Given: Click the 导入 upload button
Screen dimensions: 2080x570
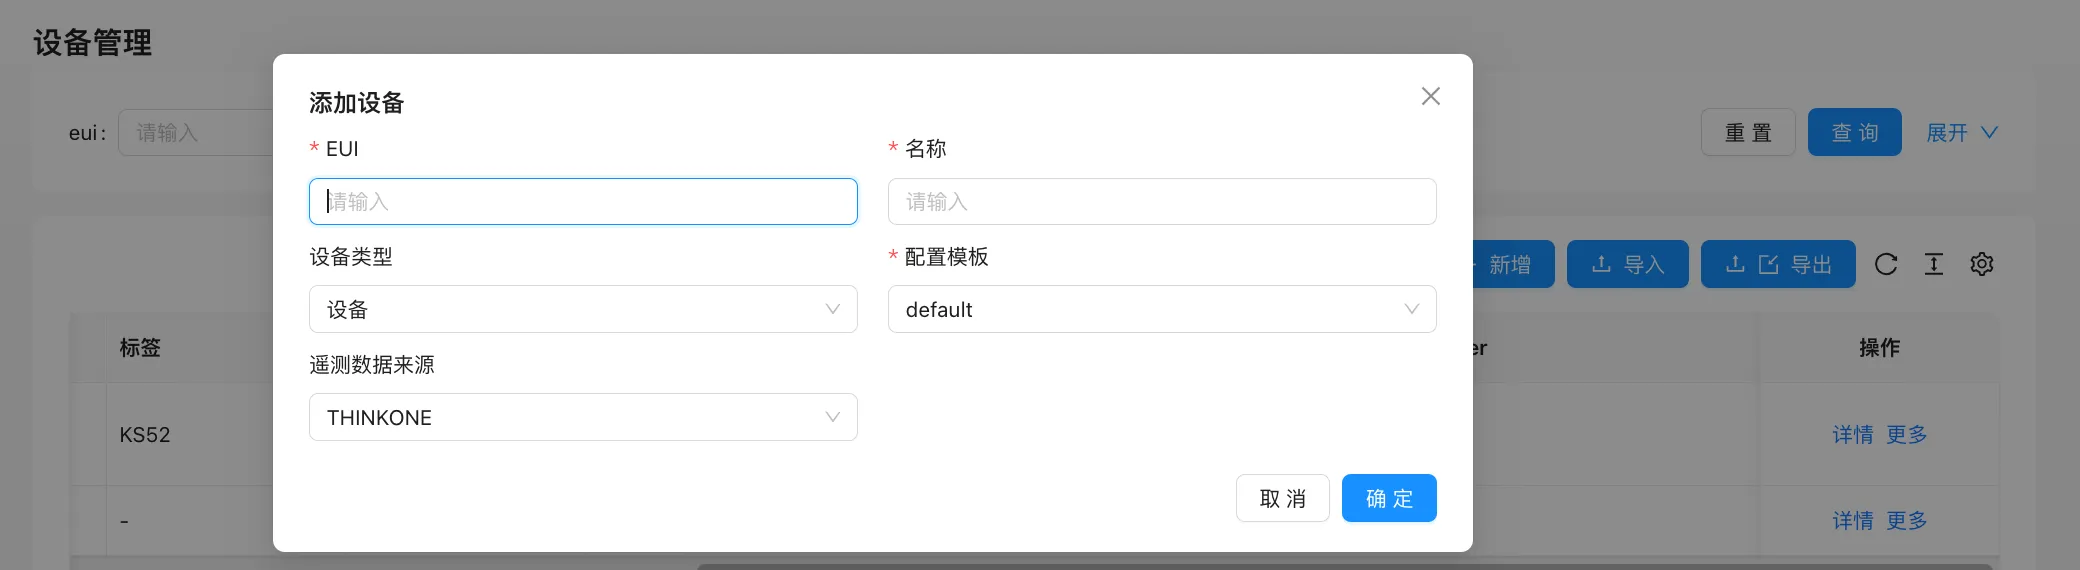Looking at the screenshot, I should click(x=1627, y=264).
